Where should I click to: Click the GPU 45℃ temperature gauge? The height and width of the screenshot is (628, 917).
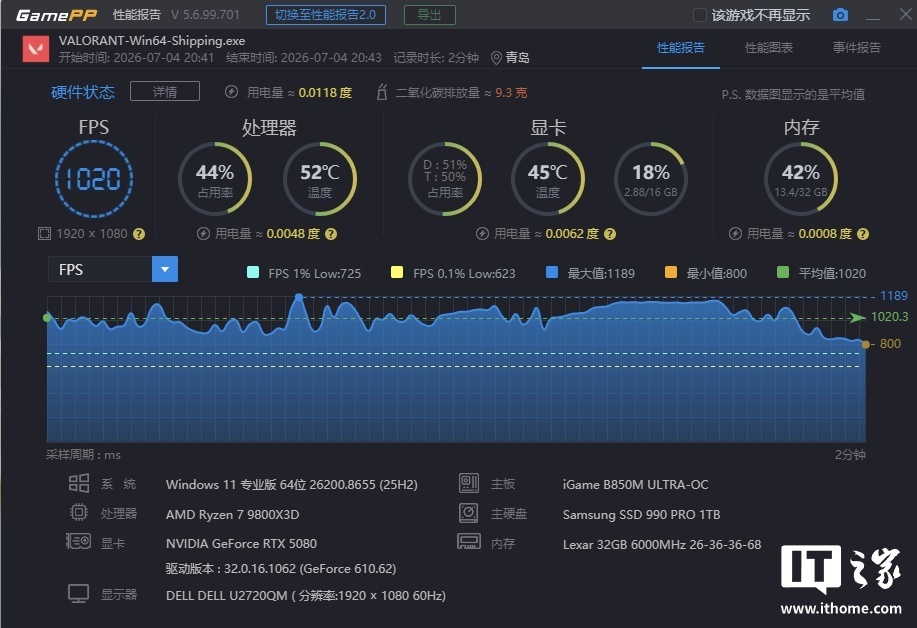pos(547,179)
